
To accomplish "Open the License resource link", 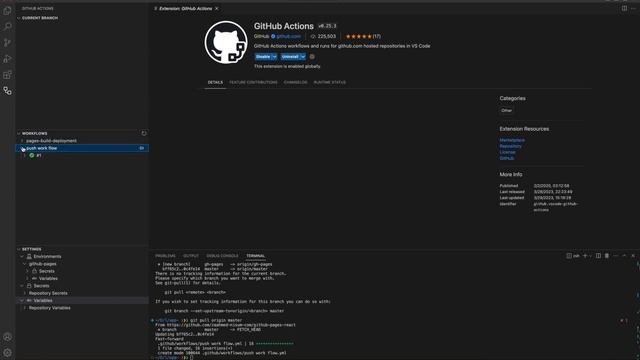I will [507, 152].
